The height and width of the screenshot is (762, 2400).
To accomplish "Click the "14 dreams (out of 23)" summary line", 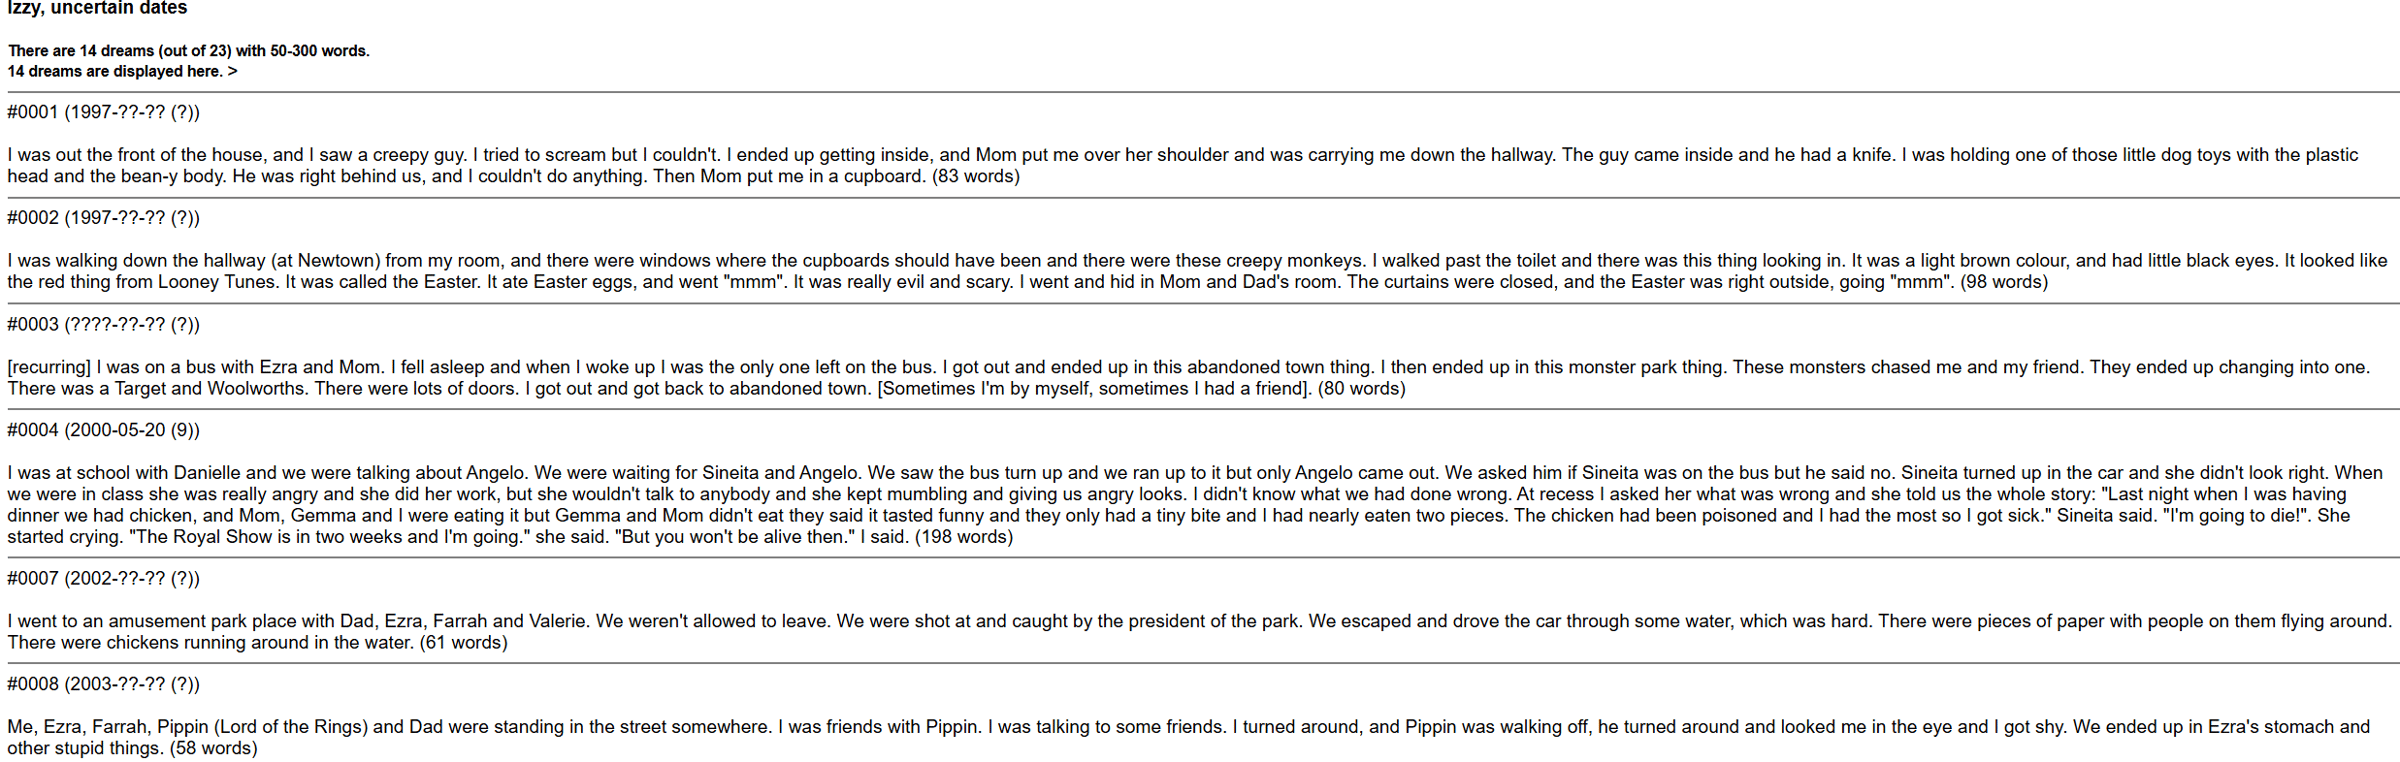I will (189, 51).
